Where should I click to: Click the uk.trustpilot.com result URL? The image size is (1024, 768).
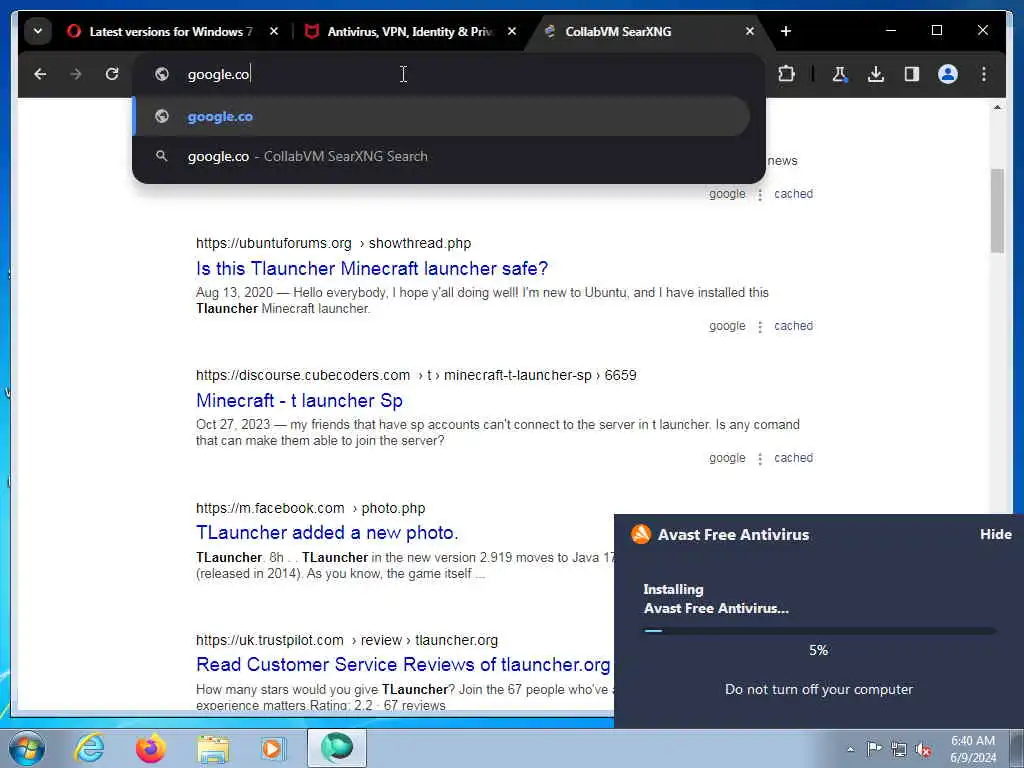point(347,640)
